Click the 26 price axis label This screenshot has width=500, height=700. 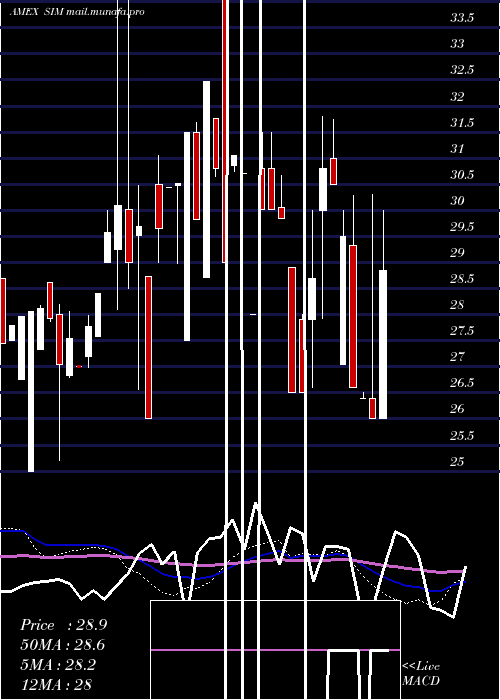(x=457, y=409)
